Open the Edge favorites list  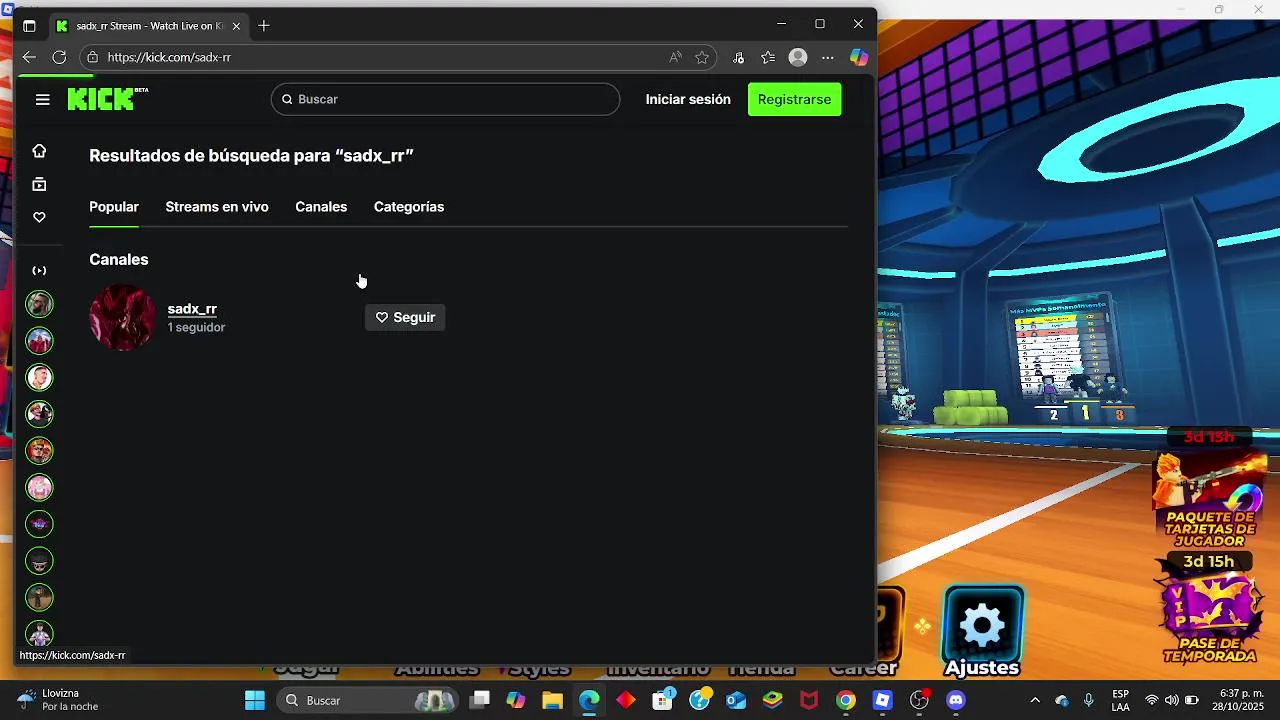click(x=768, y=57)
